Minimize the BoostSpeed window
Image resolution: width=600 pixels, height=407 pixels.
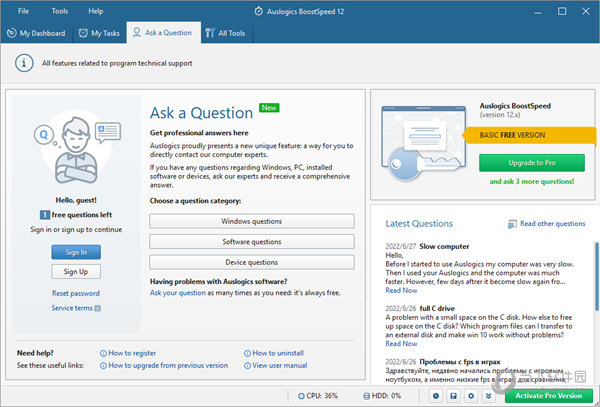point(538,11)
